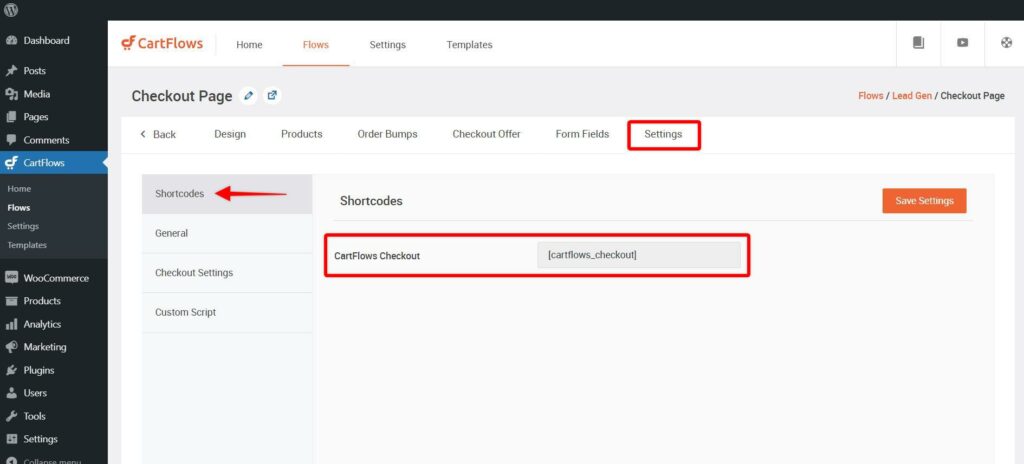Open the video tutorials icon
The height and width of the screenshot is (464, 1024).
tap(963, 42)
